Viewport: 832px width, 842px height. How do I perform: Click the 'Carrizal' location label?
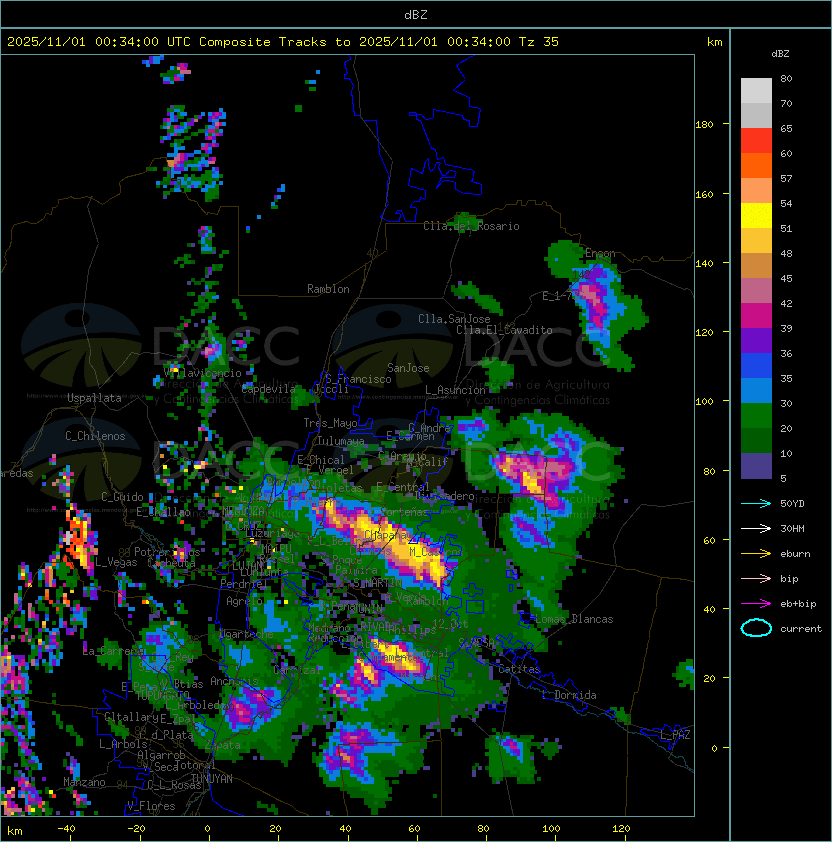point(298,670)
